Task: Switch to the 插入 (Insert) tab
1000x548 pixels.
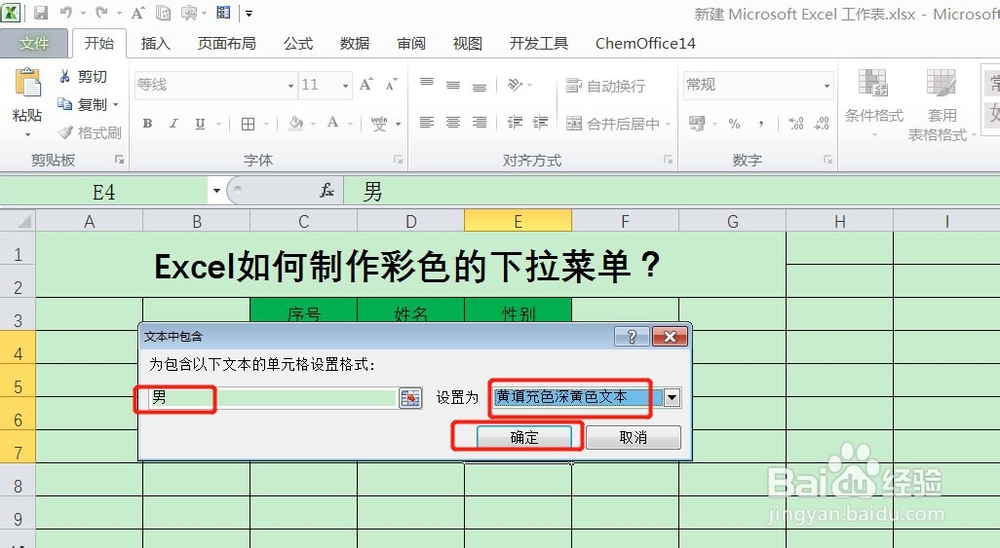Action: coord(156,43)
